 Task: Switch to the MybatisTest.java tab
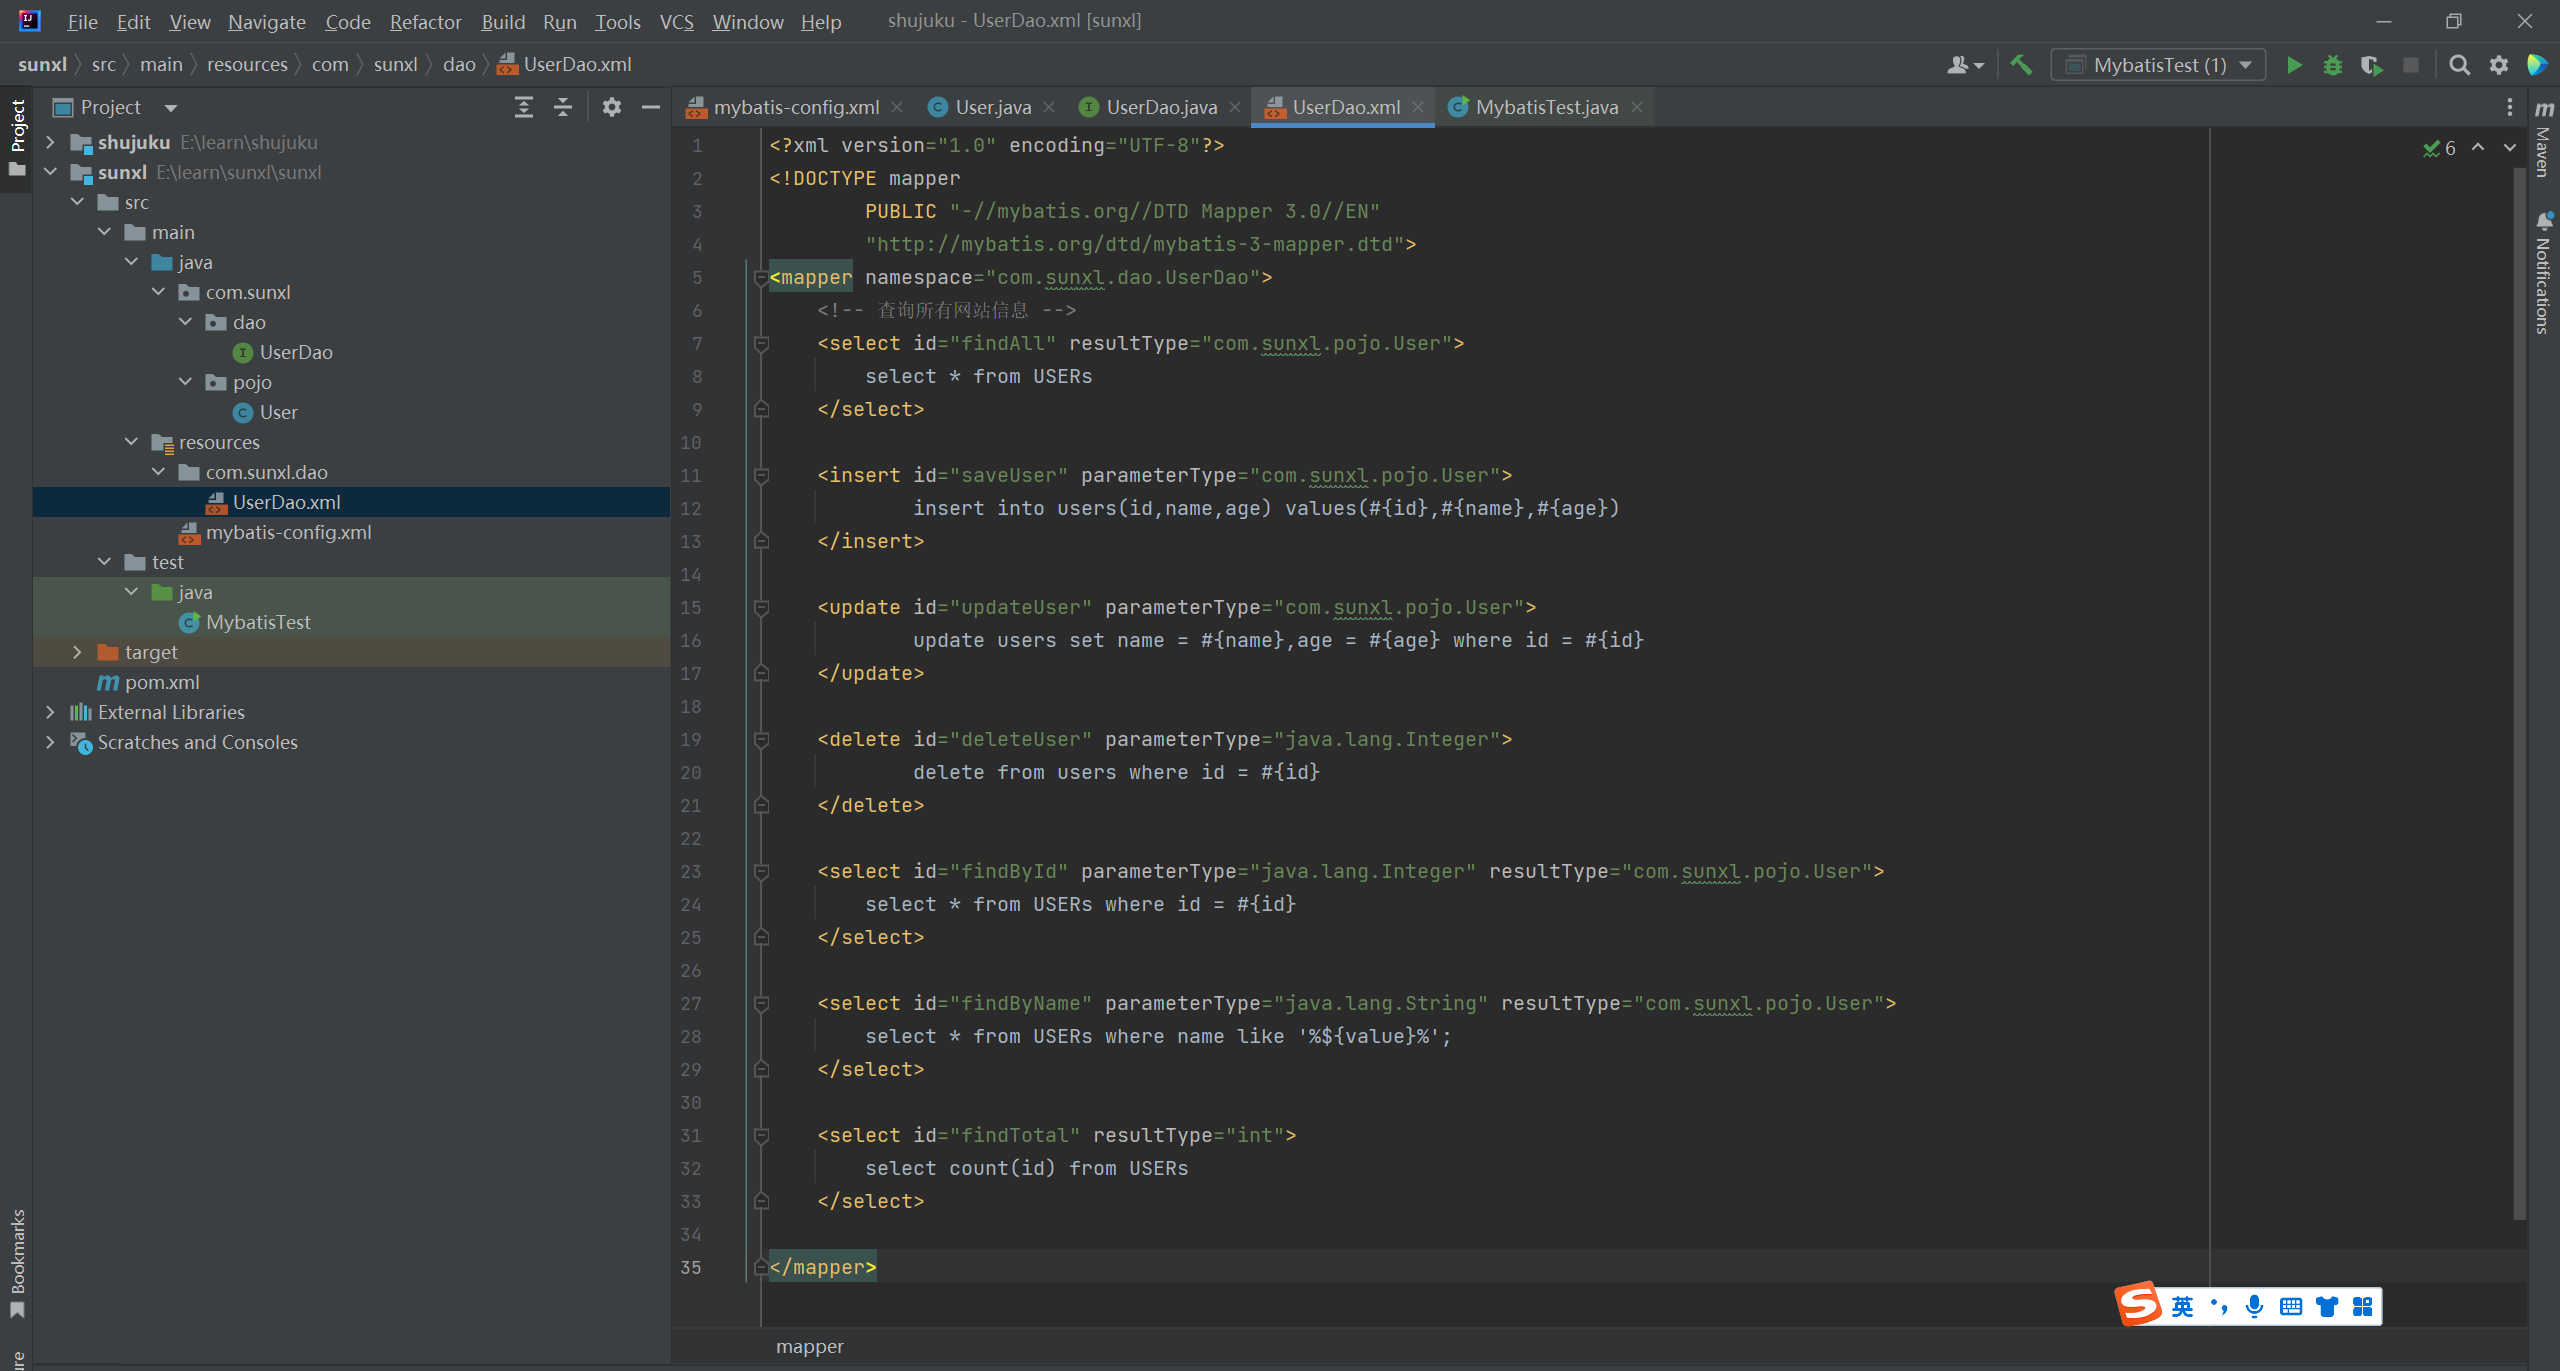pyautogui.click(x=1546, y=107)
